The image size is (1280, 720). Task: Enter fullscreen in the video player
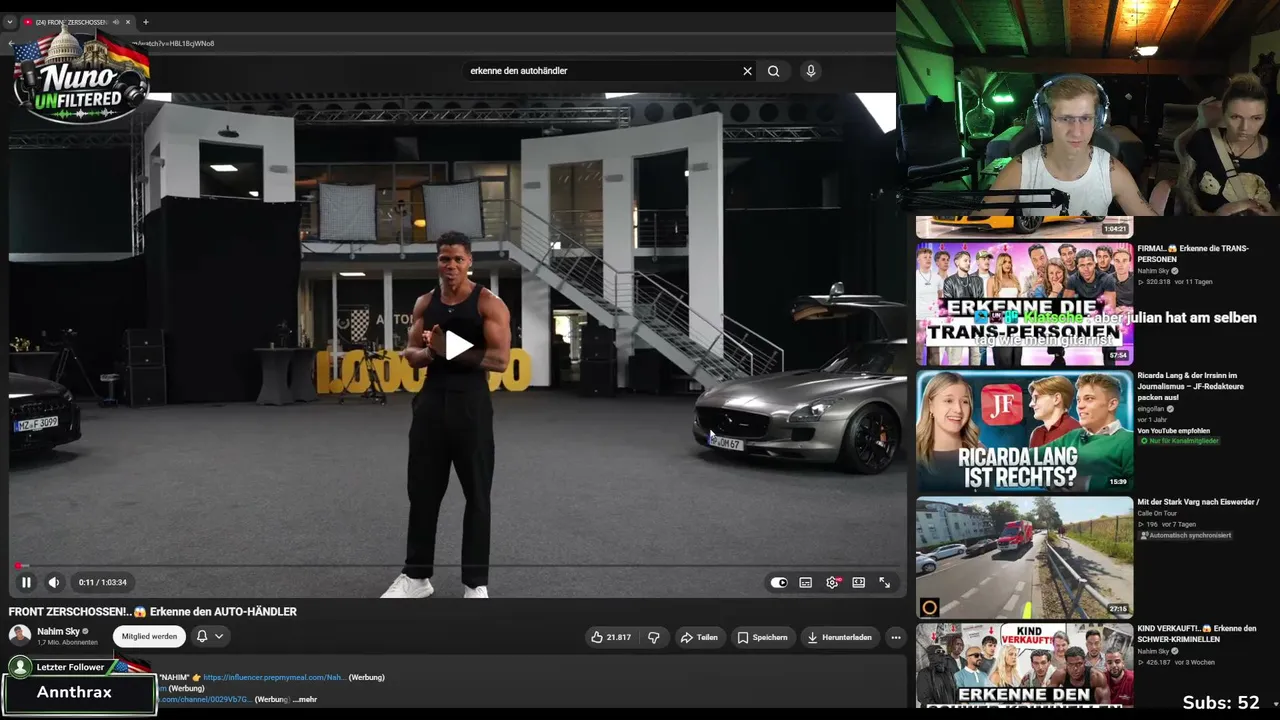[x=885, y=582]
